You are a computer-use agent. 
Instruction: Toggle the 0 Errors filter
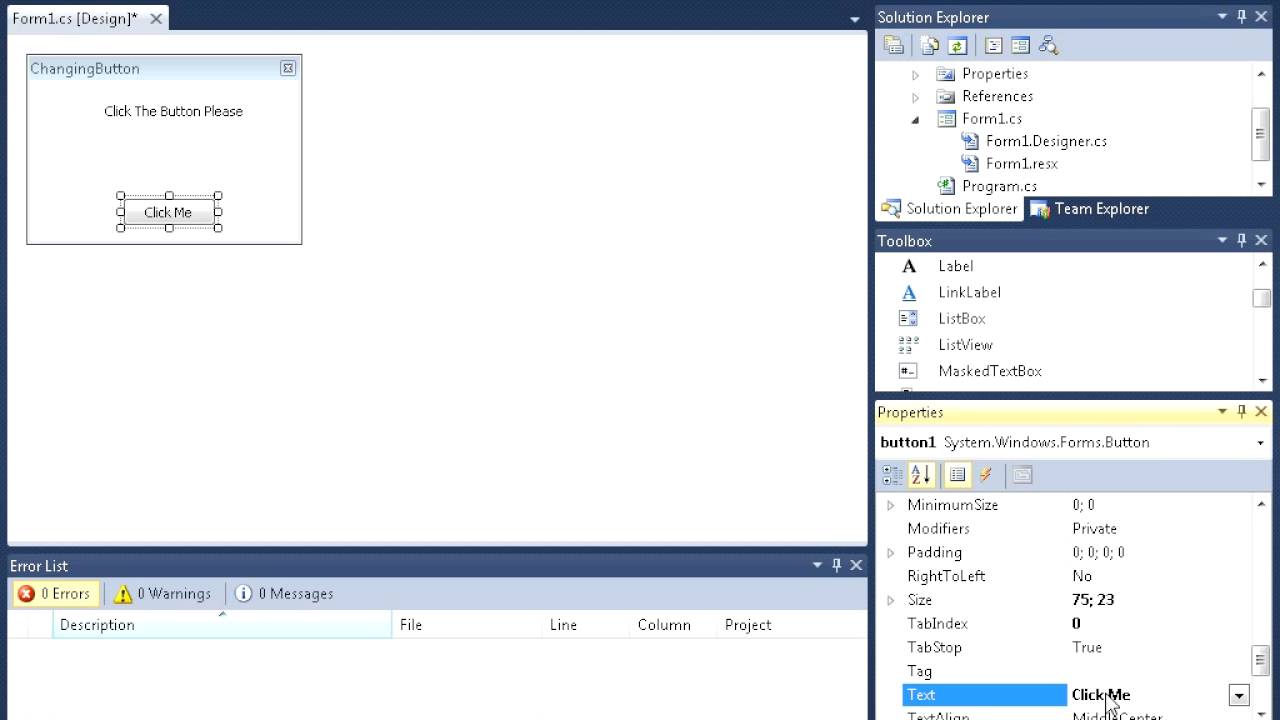(55, 594)
